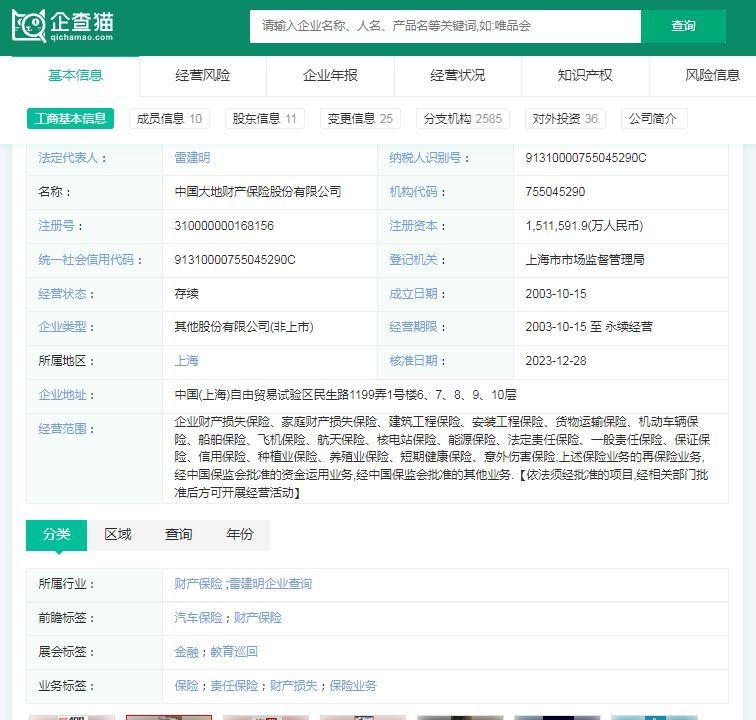Select the 分类 tab
The width and height of the screenshot is (756, 720).
pyautogui.click(x=56, y=534)
